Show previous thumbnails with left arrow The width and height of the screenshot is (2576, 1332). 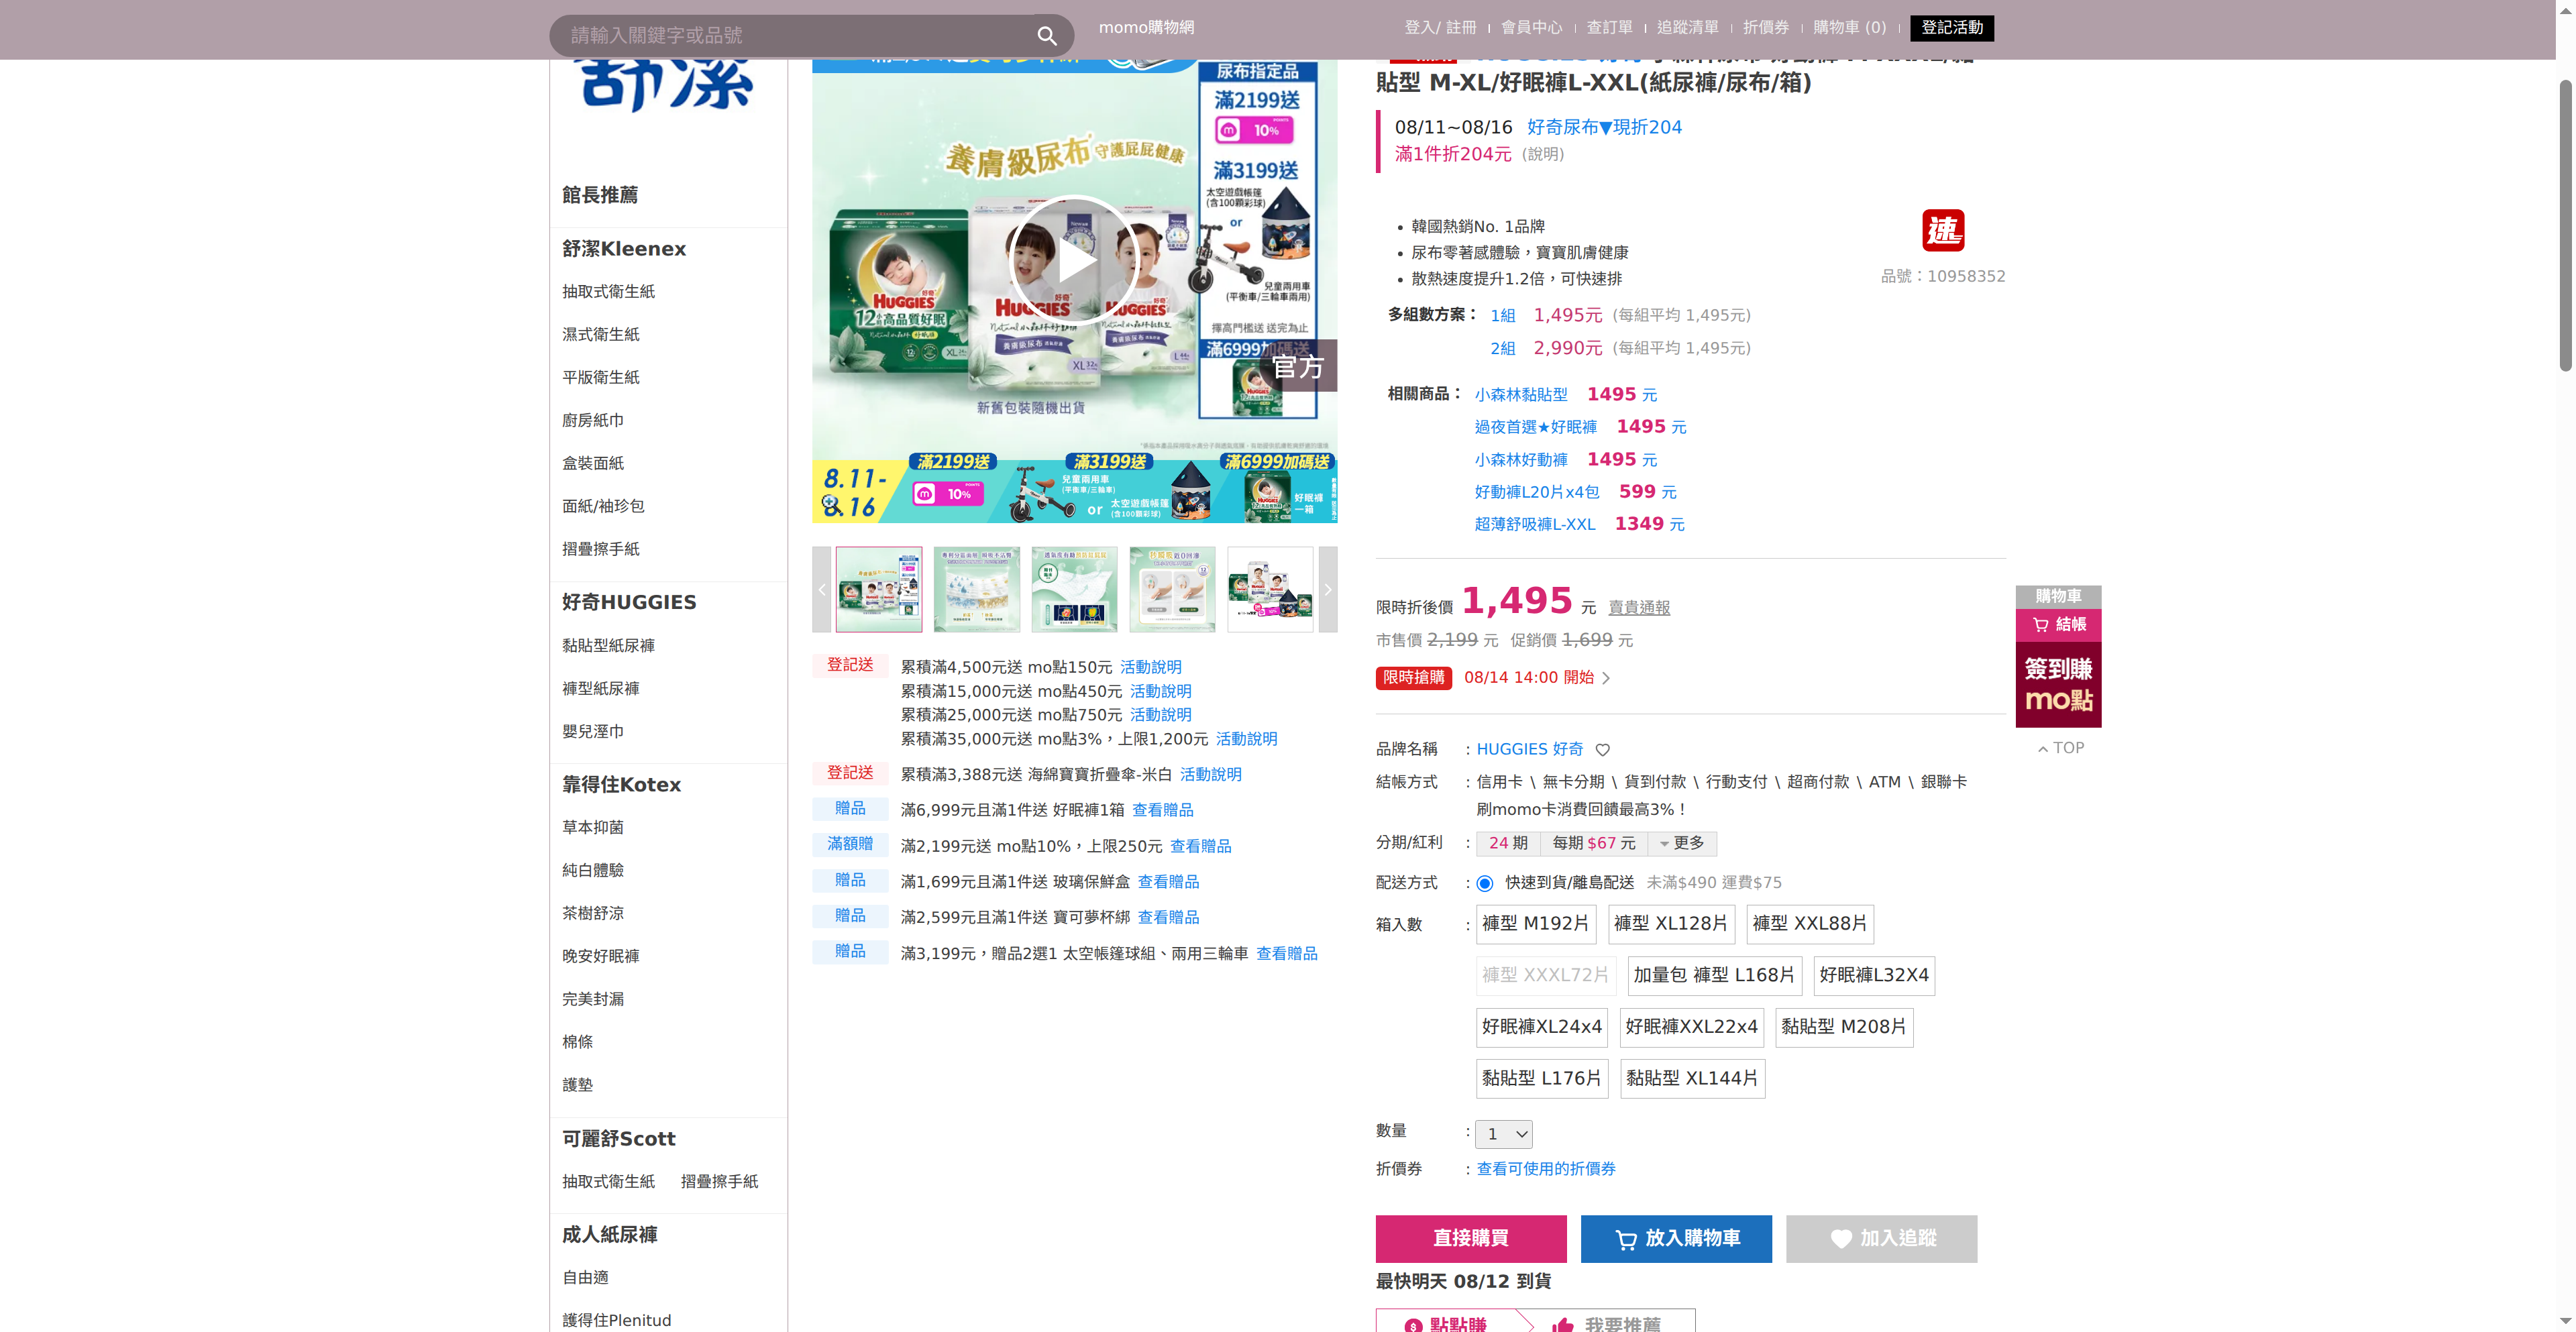[x=821, y=590]
